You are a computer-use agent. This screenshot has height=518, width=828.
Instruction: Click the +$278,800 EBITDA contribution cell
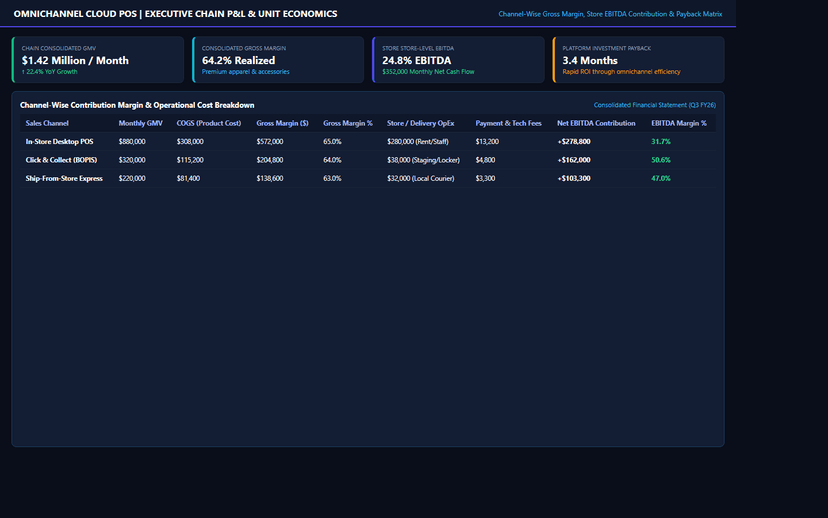pyautogui.click(x=574, y=142)
